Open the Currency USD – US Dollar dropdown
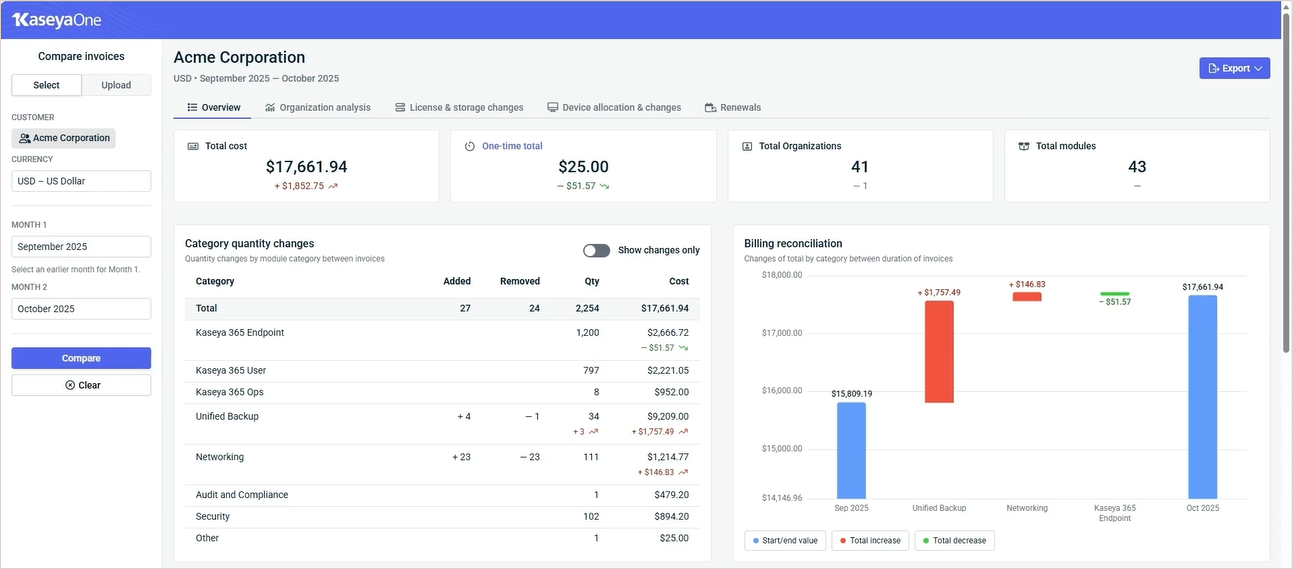This screenshot has width=1293, height=569. click(81, 181)
